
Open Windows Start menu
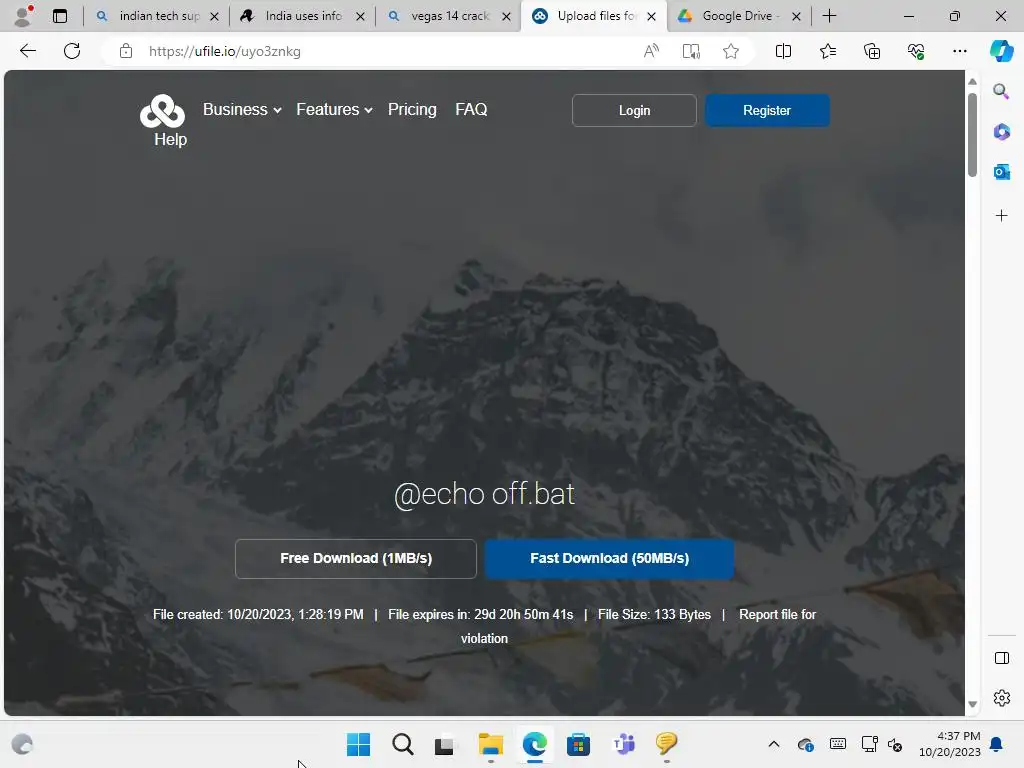(x=359, y=744)
